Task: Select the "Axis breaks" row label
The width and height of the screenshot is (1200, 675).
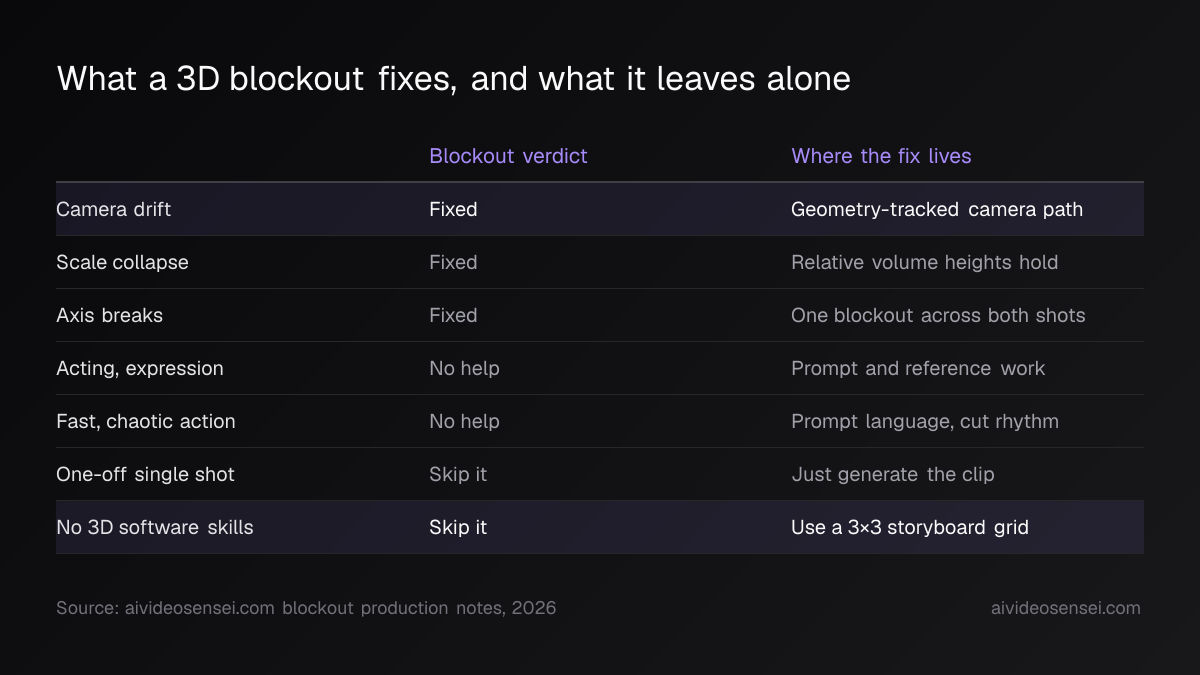Action: pyautogui.click(x=109, y=315)
